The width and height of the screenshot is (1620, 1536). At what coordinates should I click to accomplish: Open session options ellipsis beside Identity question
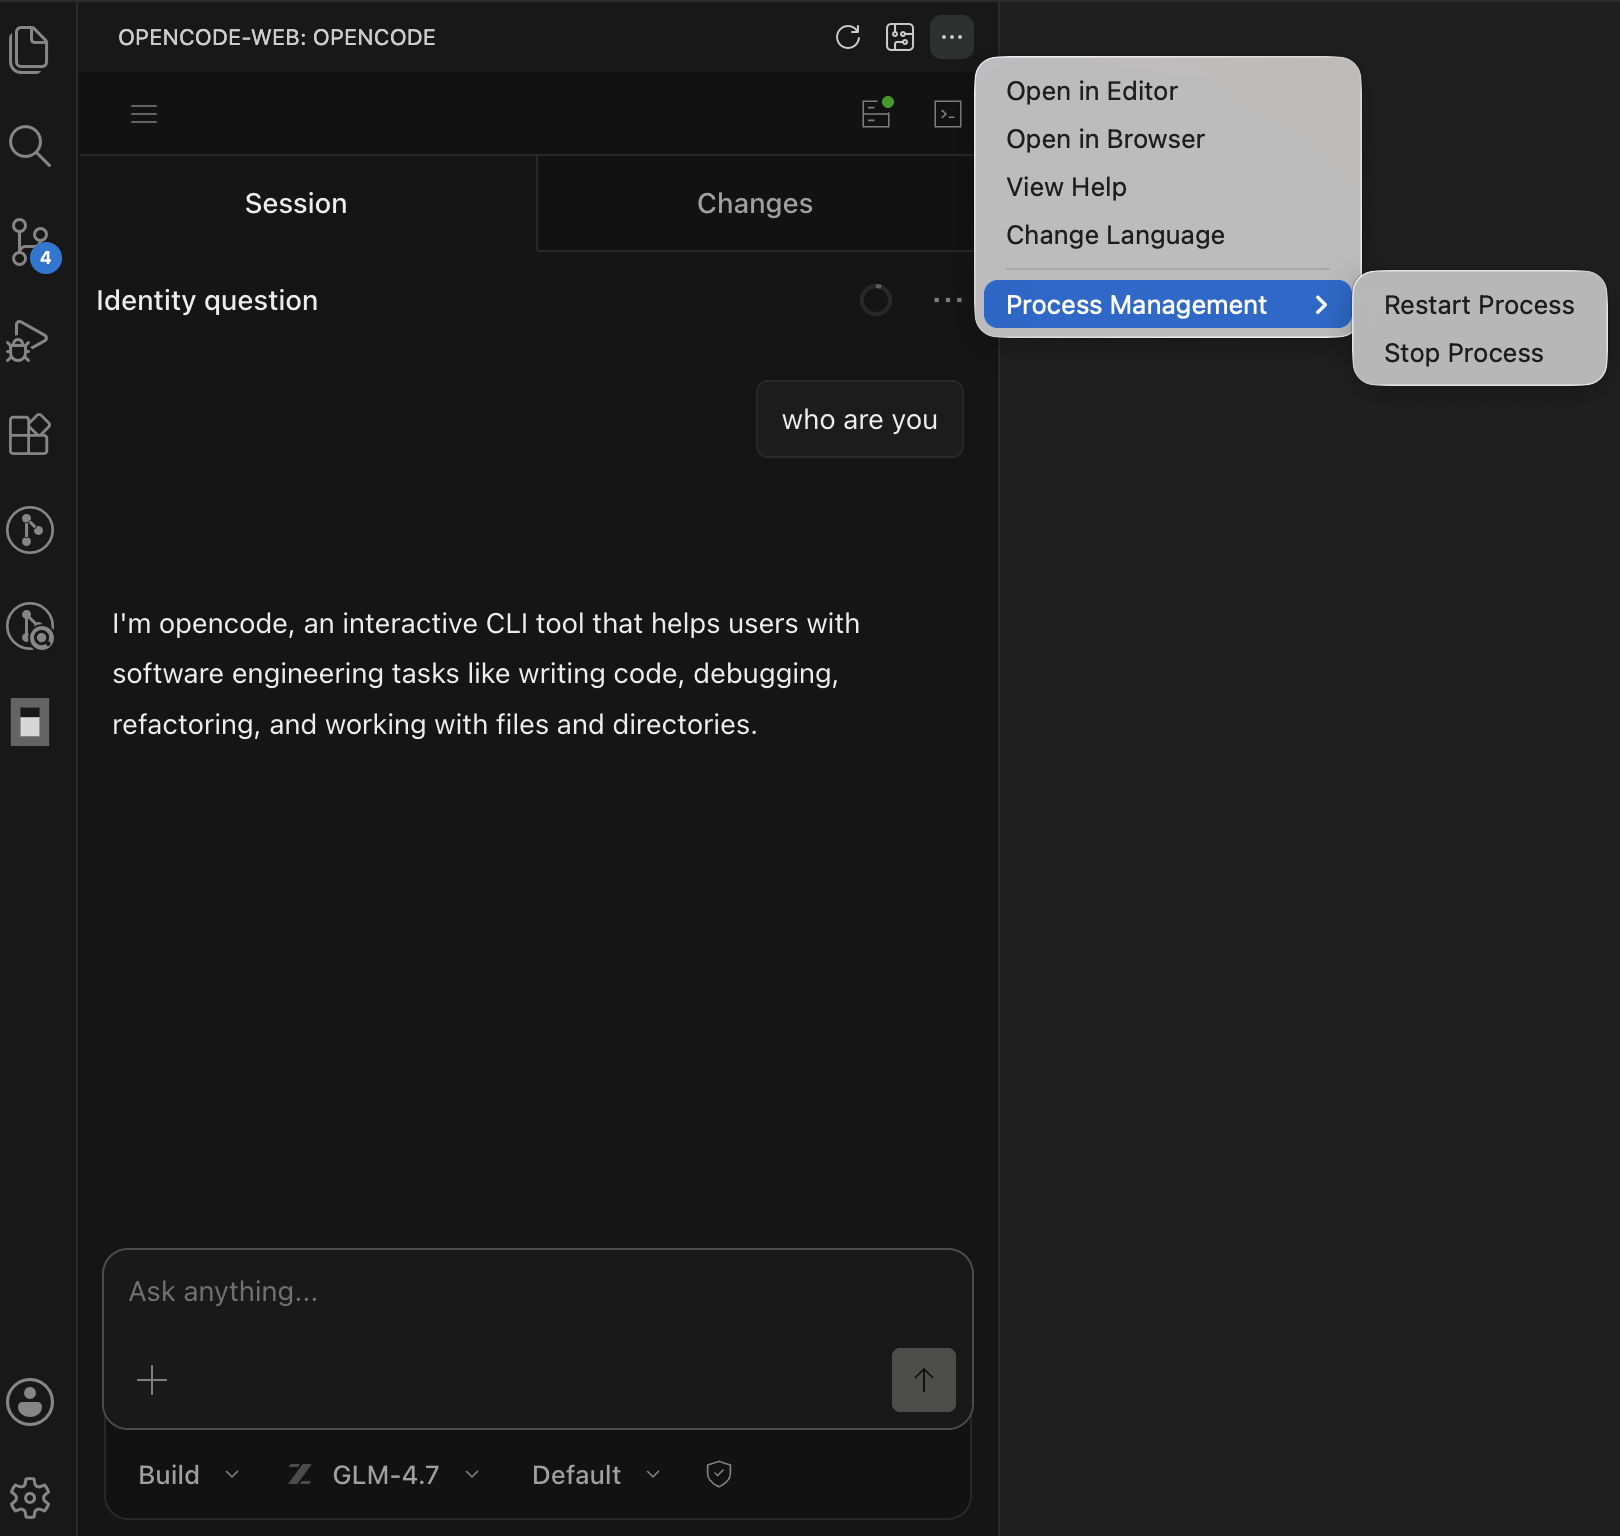point(948,300)
